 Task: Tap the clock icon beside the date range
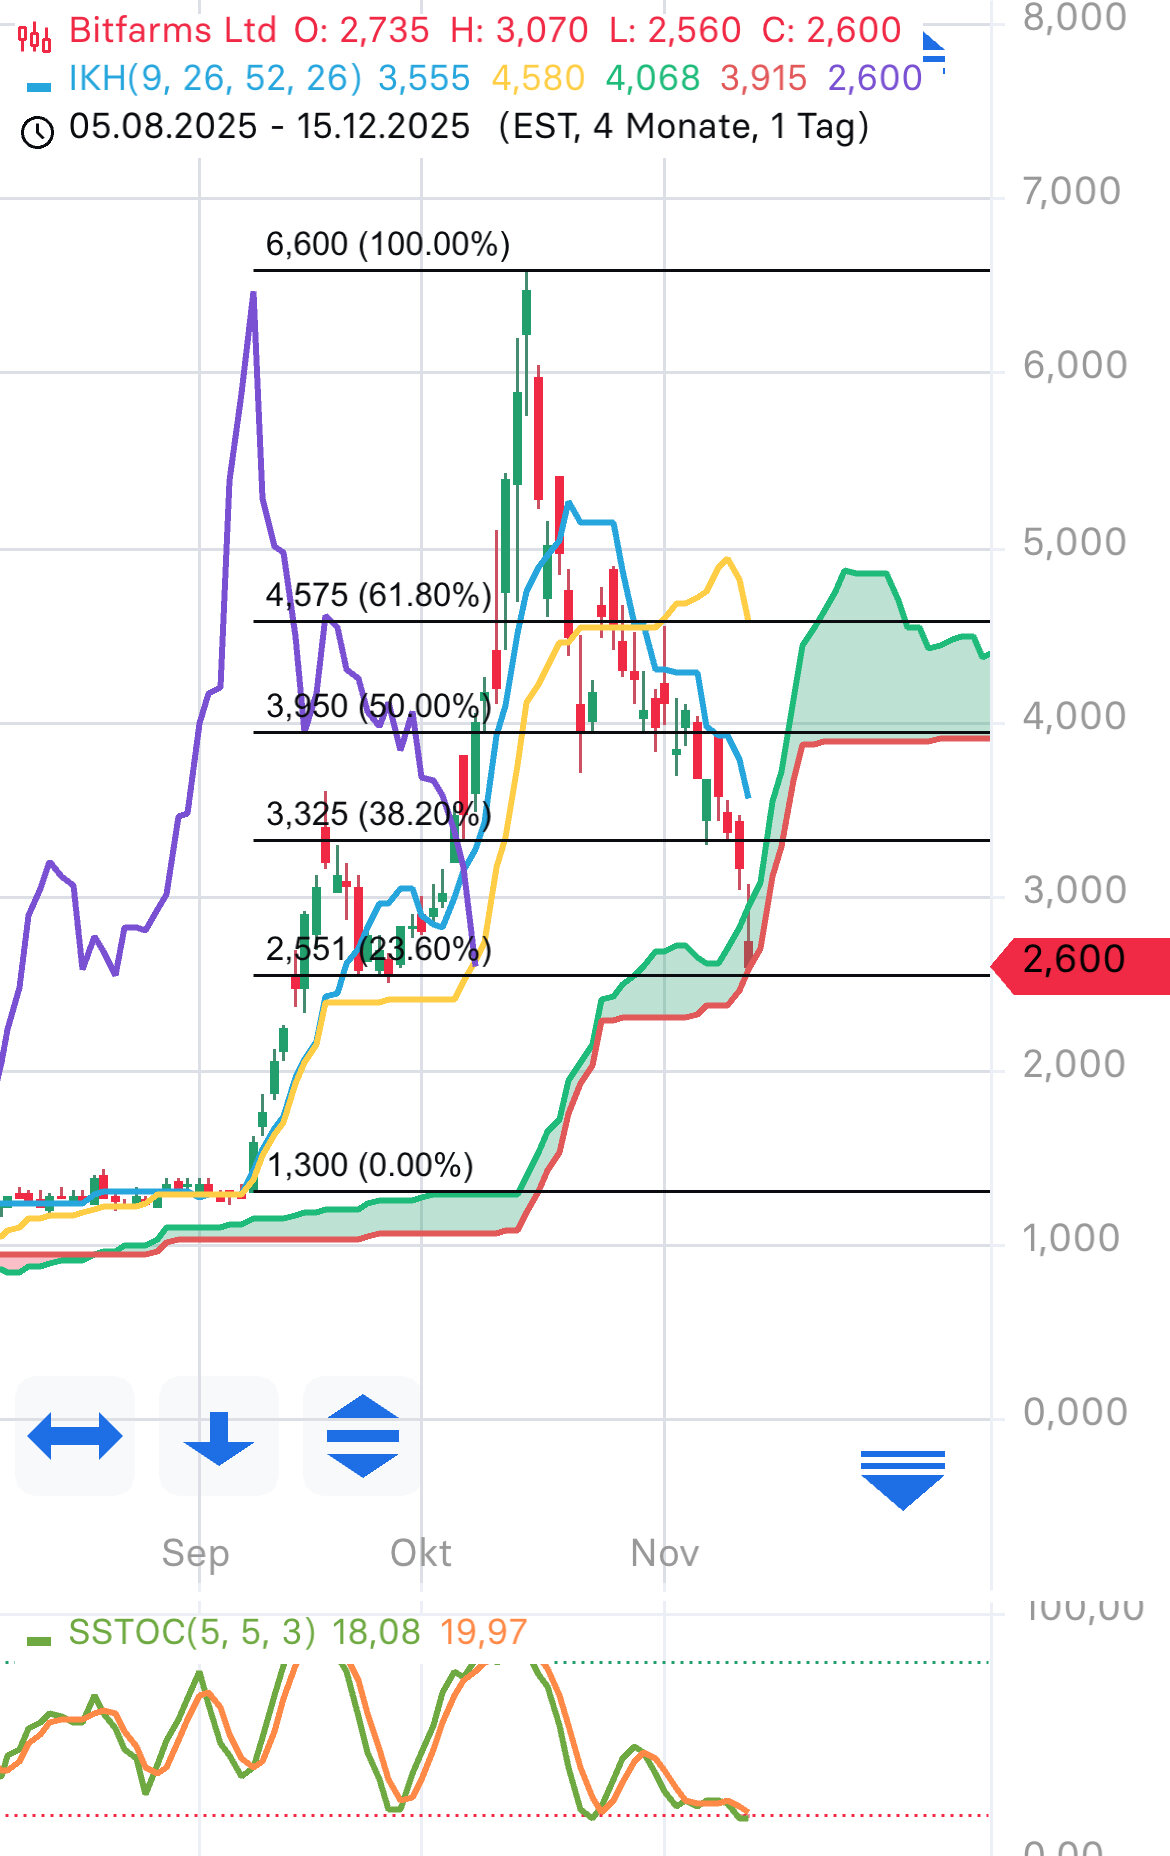[x=37, y=131]
